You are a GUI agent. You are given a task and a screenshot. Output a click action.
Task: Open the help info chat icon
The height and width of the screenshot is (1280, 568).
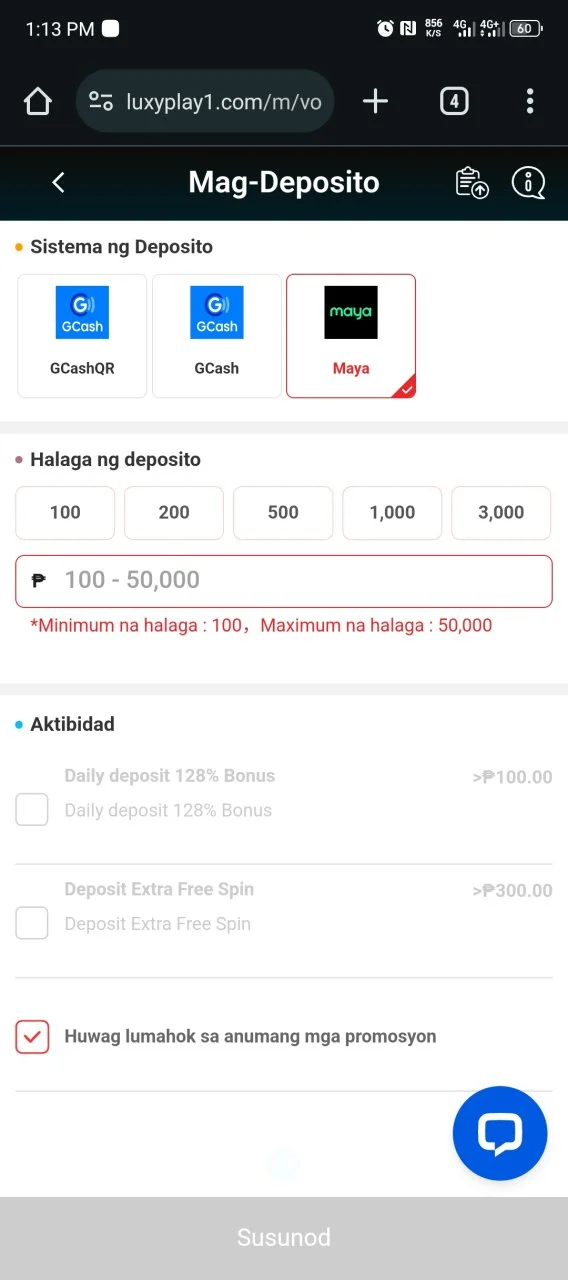click(x=528, y=182)
